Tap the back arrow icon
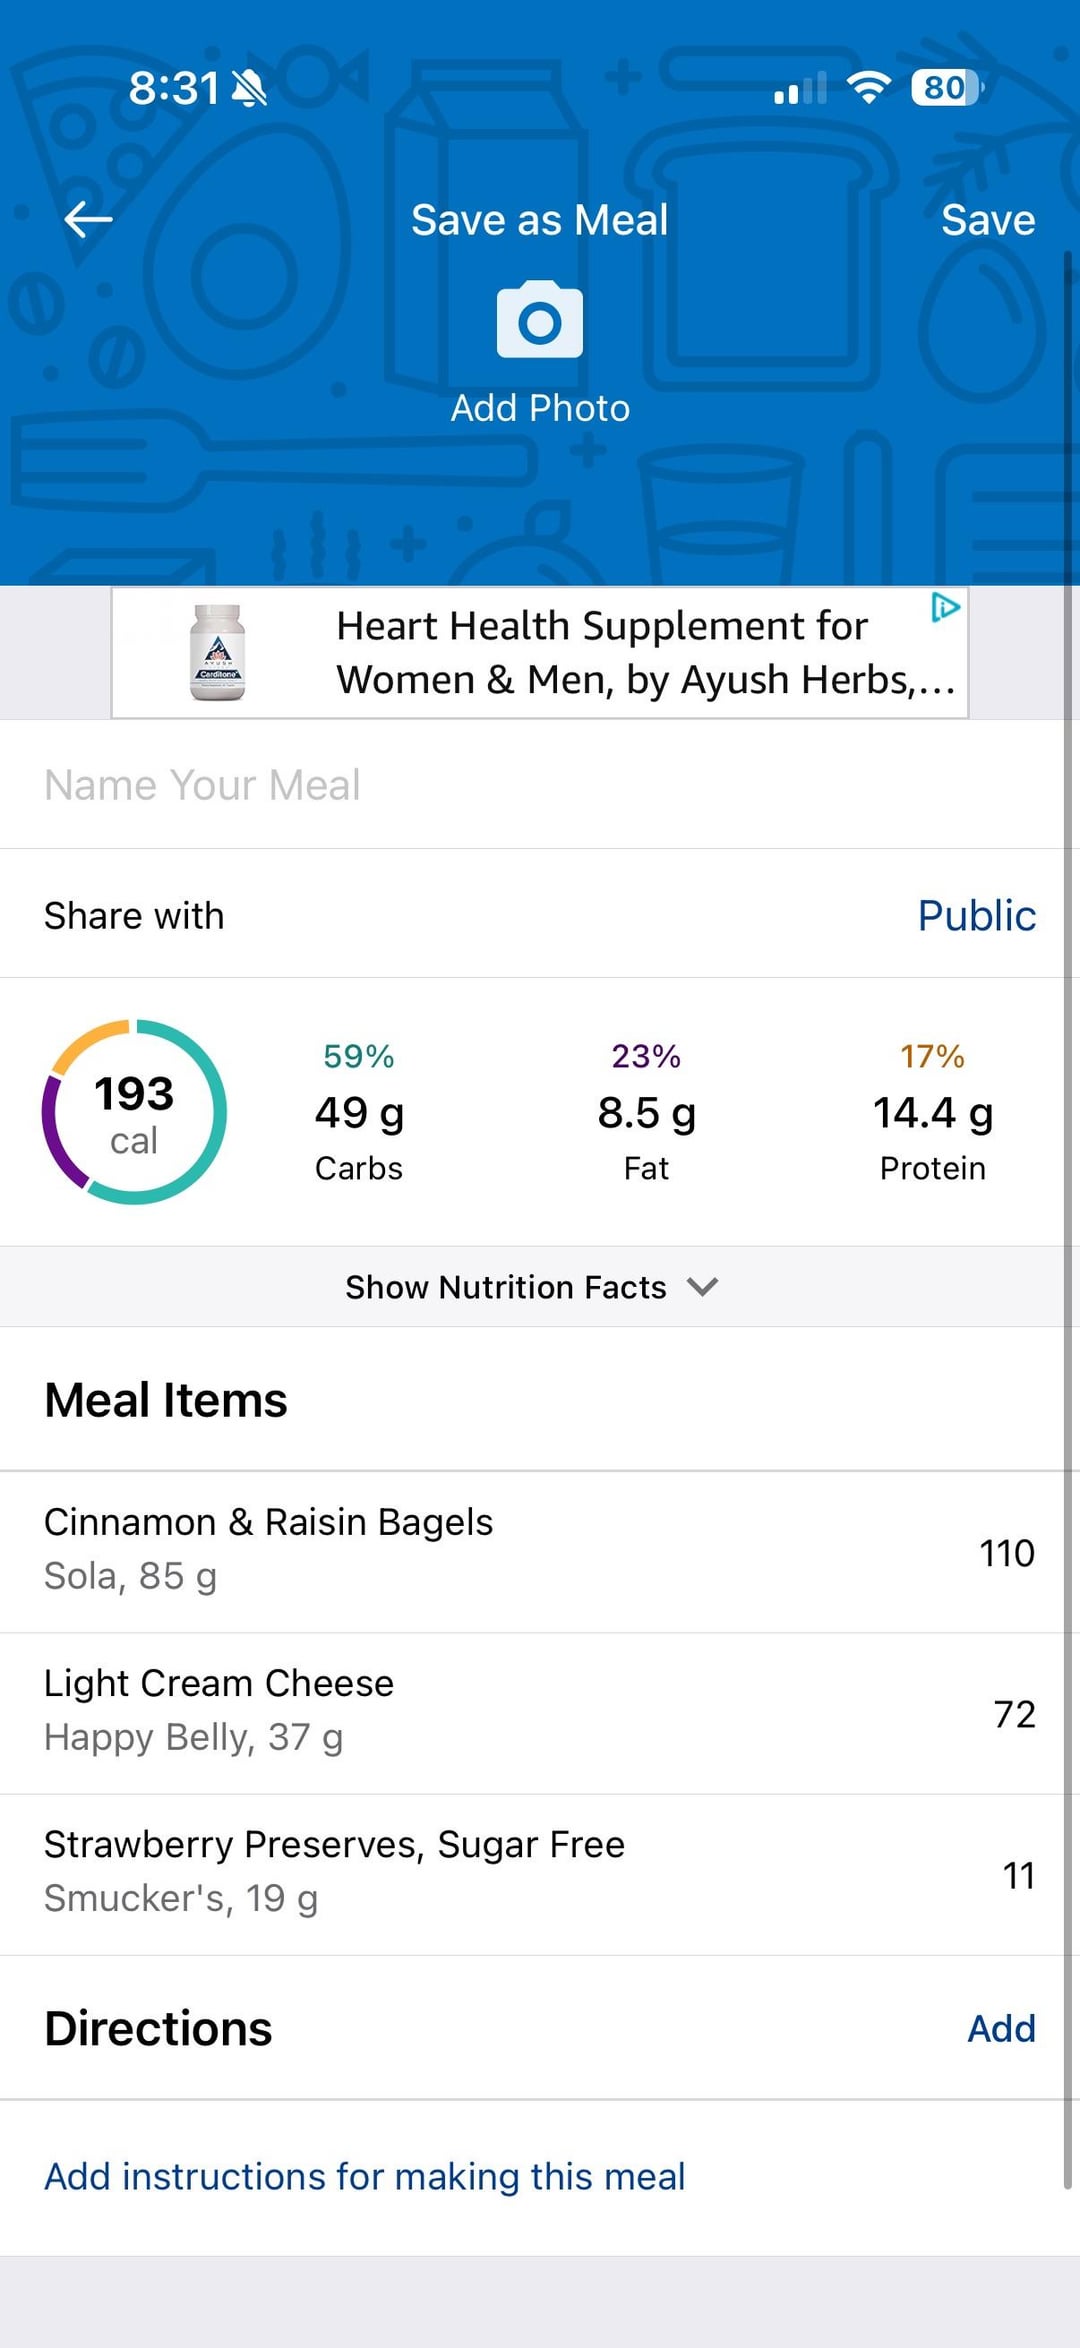1080x2348 pixels. (88, 219)
